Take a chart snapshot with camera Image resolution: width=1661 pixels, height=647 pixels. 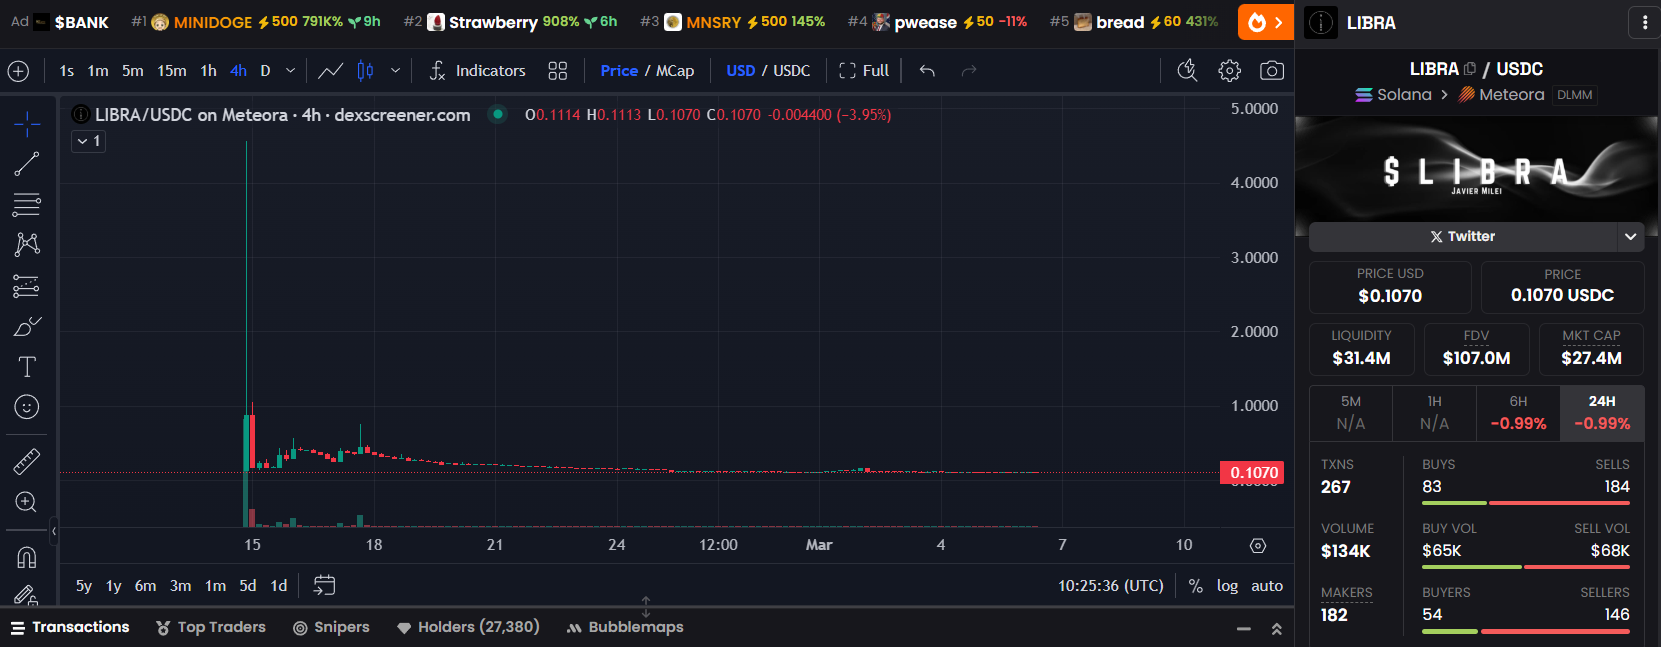(x=1272, y=71)
